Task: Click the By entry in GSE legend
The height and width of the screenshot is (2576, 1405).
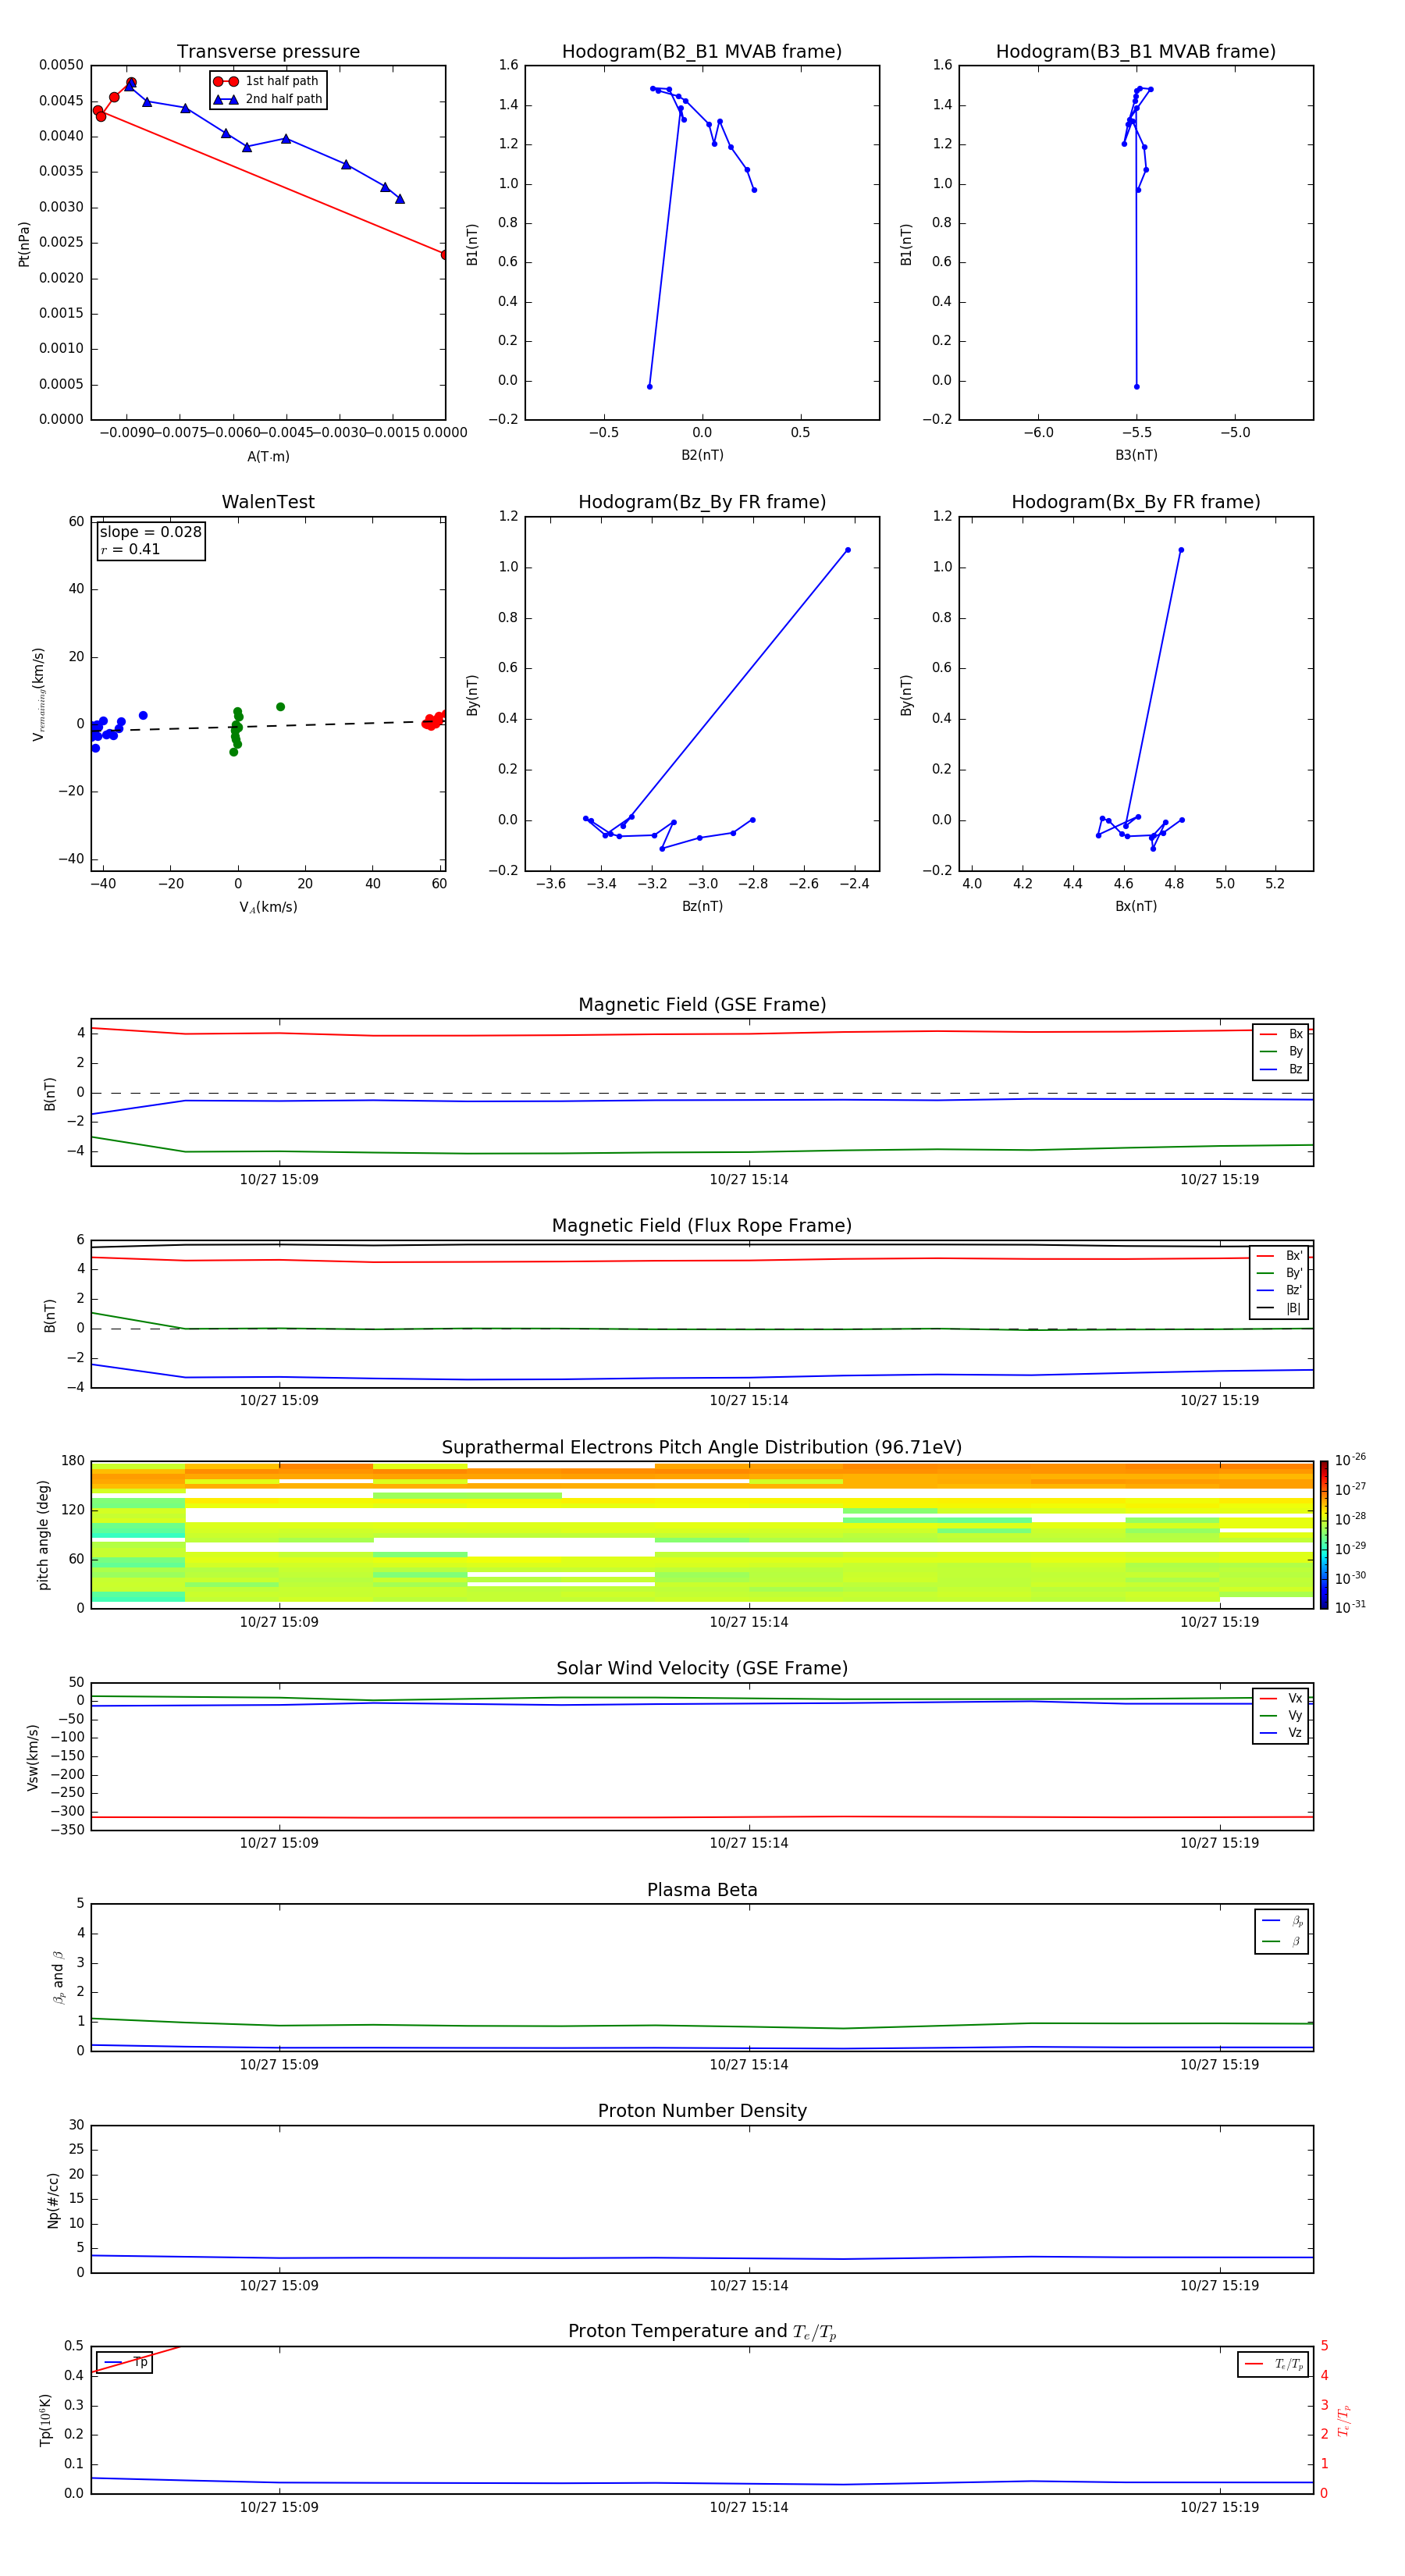Action: tap(1281, 1051)
